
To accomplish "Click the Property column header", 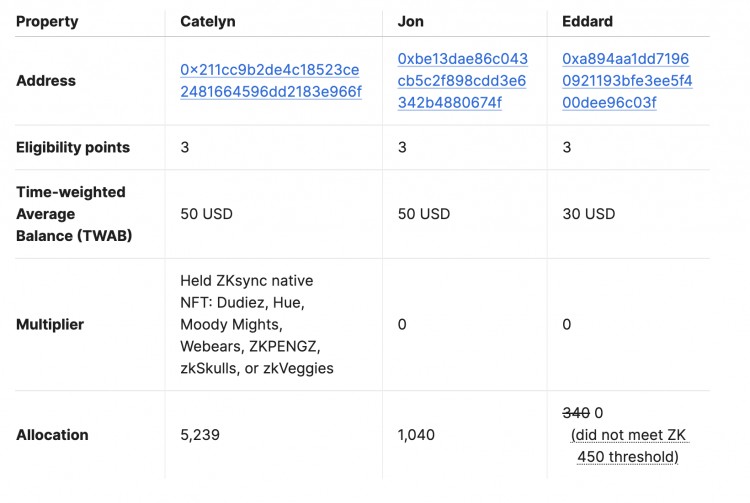I will 47,22.
